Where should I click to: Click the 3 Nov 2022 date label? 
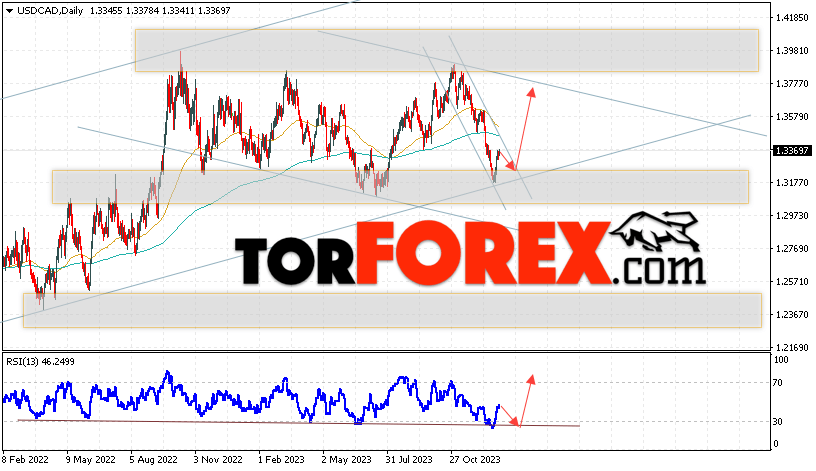[218, 460]
